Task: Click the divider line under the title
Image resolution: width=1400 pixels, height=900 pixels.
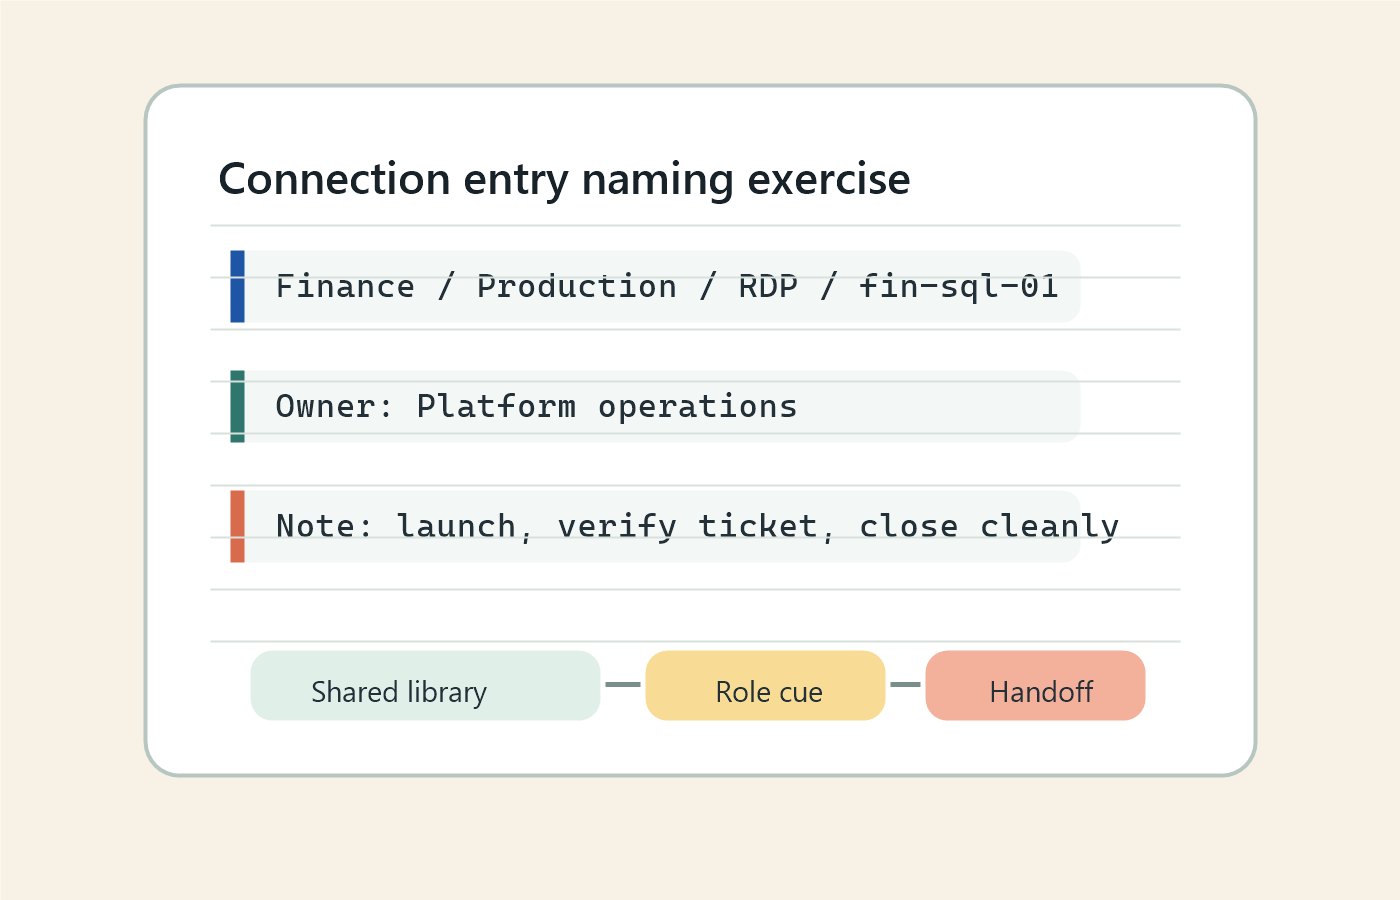Action: coord(694,225)
